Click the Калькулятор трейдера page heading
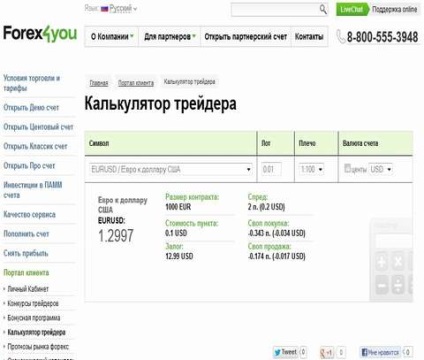Viewport: 424px width, 360px height. pyautogui.click(x=161, y=103)
